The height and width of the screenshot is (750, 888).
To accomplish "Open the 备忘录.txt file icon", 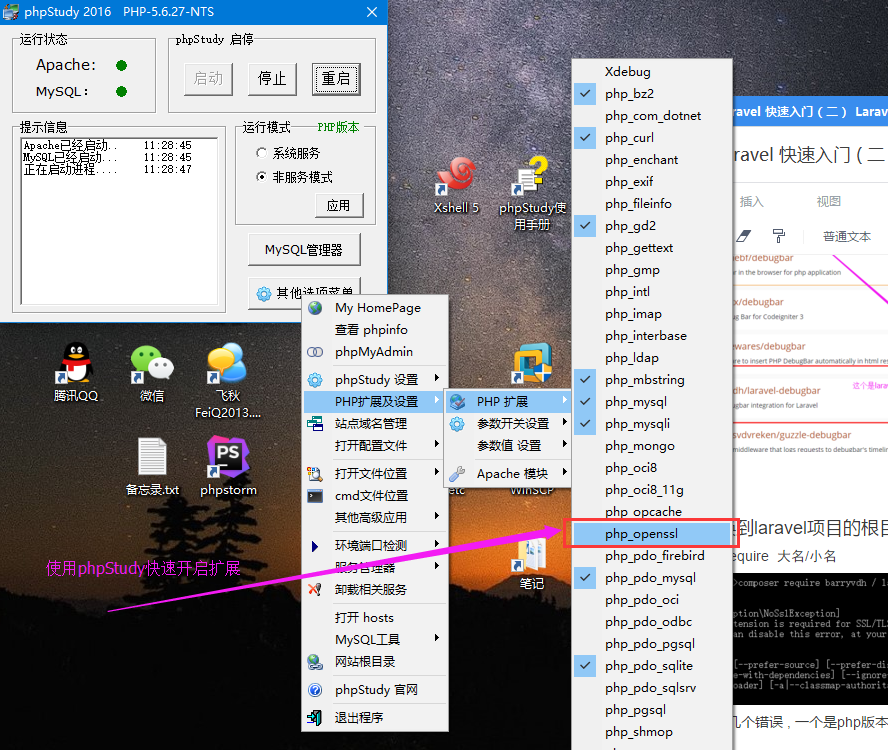I will 152,460.
